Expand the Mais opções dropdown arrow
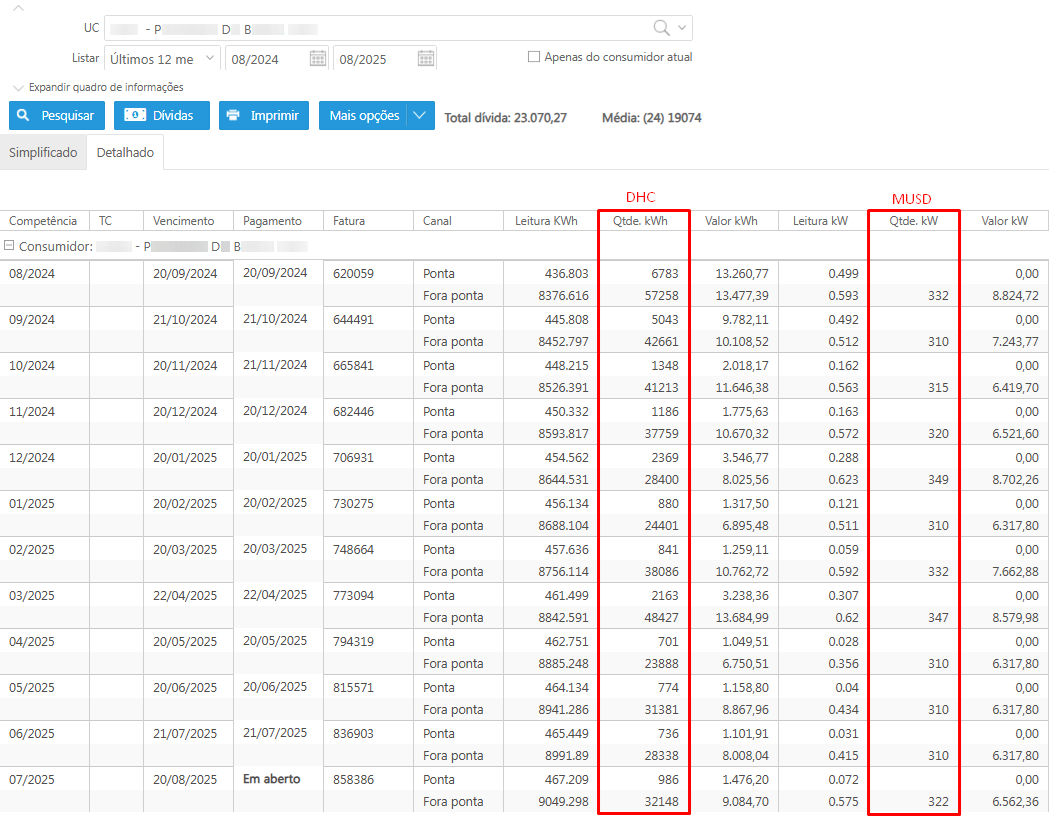This screenshot has width=1049, height=819. click(421, 115)
